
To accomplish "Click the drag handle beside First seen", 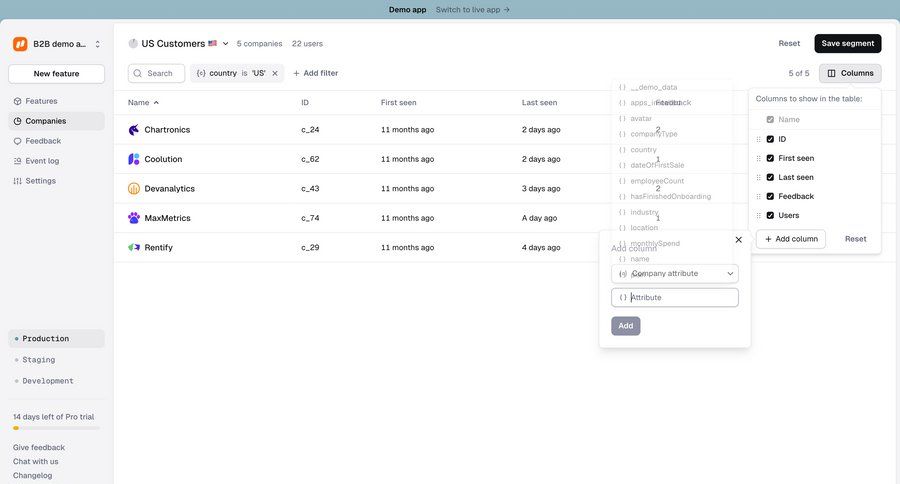I will click(x=758, y=158).
